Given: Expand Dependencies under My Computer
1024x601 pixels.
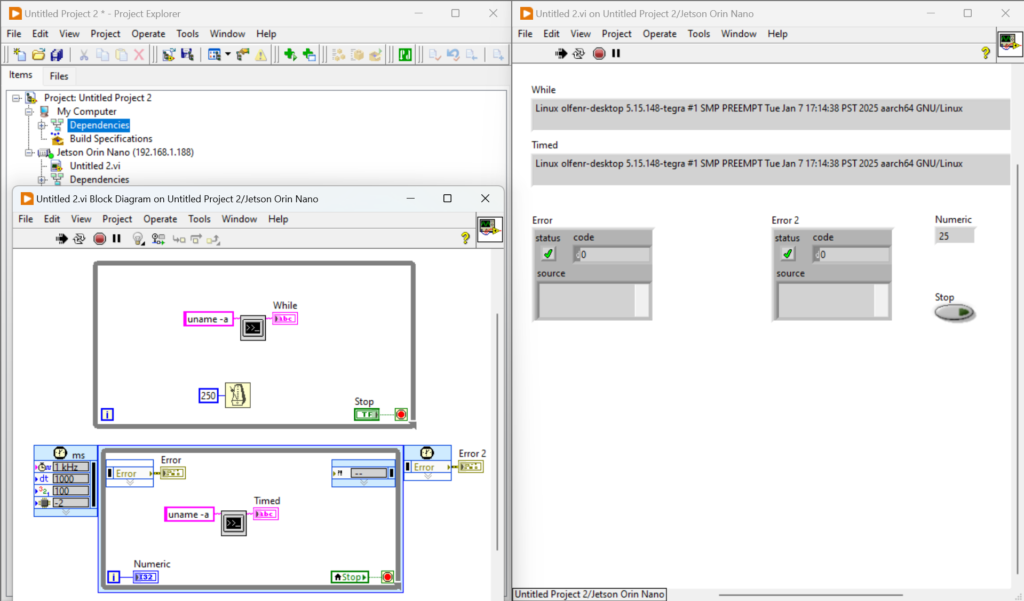Looking at the screenshot, I should click(42, 125).
